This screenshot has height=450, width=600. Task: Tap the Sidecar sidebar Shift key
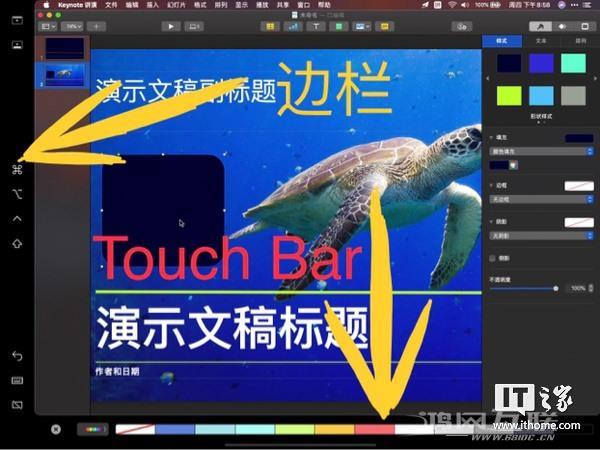click(x=17, y=243)
